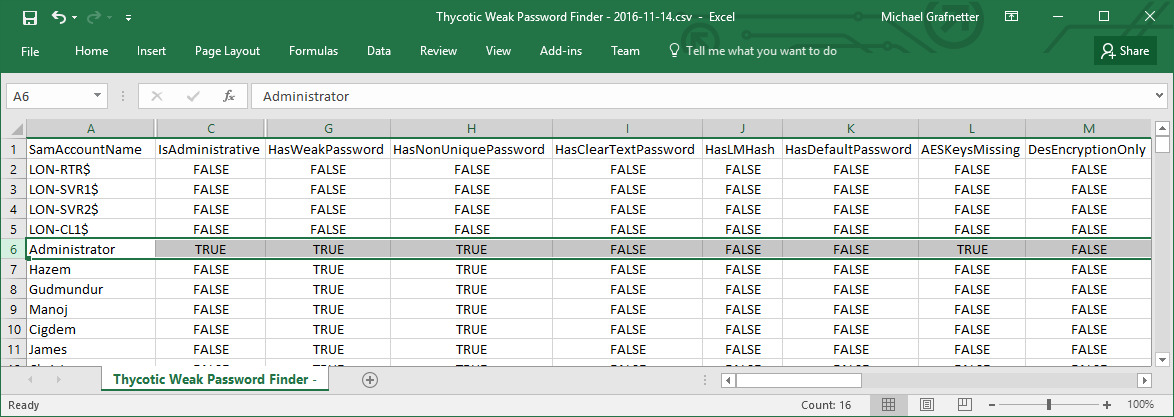Image resolution: width=1174 pixels, height=417 pixels.
Task: Click the HasClearTextPassword header cell
Action: tap(627, 150)
